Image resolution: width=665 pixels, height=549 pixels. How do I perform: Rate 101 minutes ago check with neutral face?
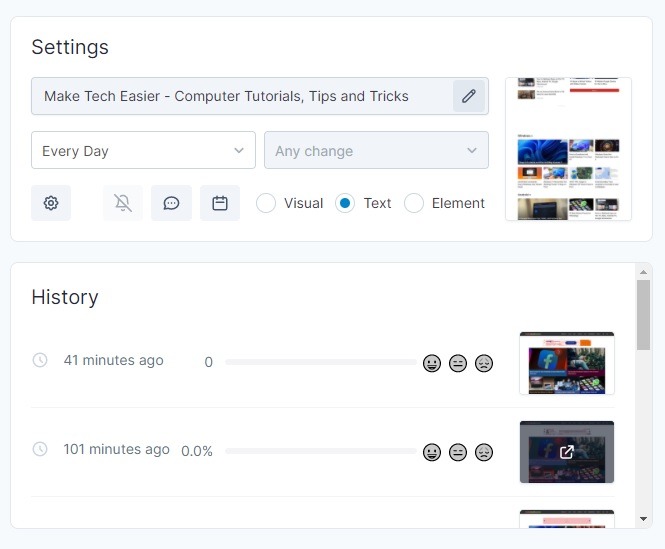point(458,452)
